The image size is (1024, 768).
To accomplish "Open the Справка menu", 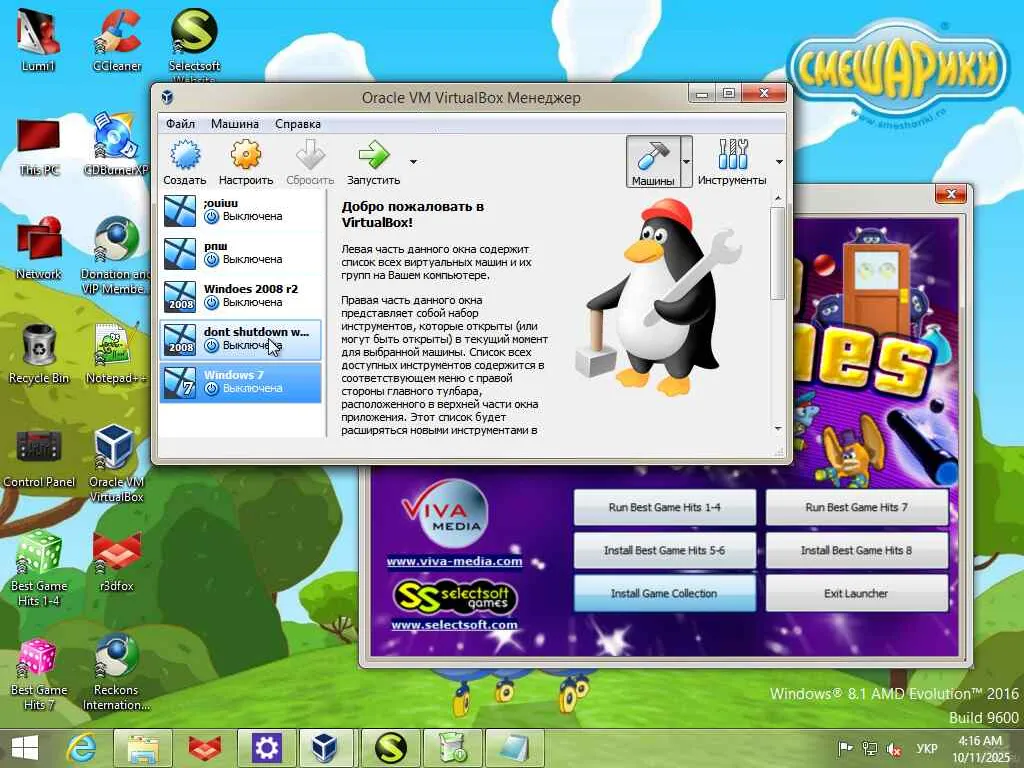I will (298, 123).
